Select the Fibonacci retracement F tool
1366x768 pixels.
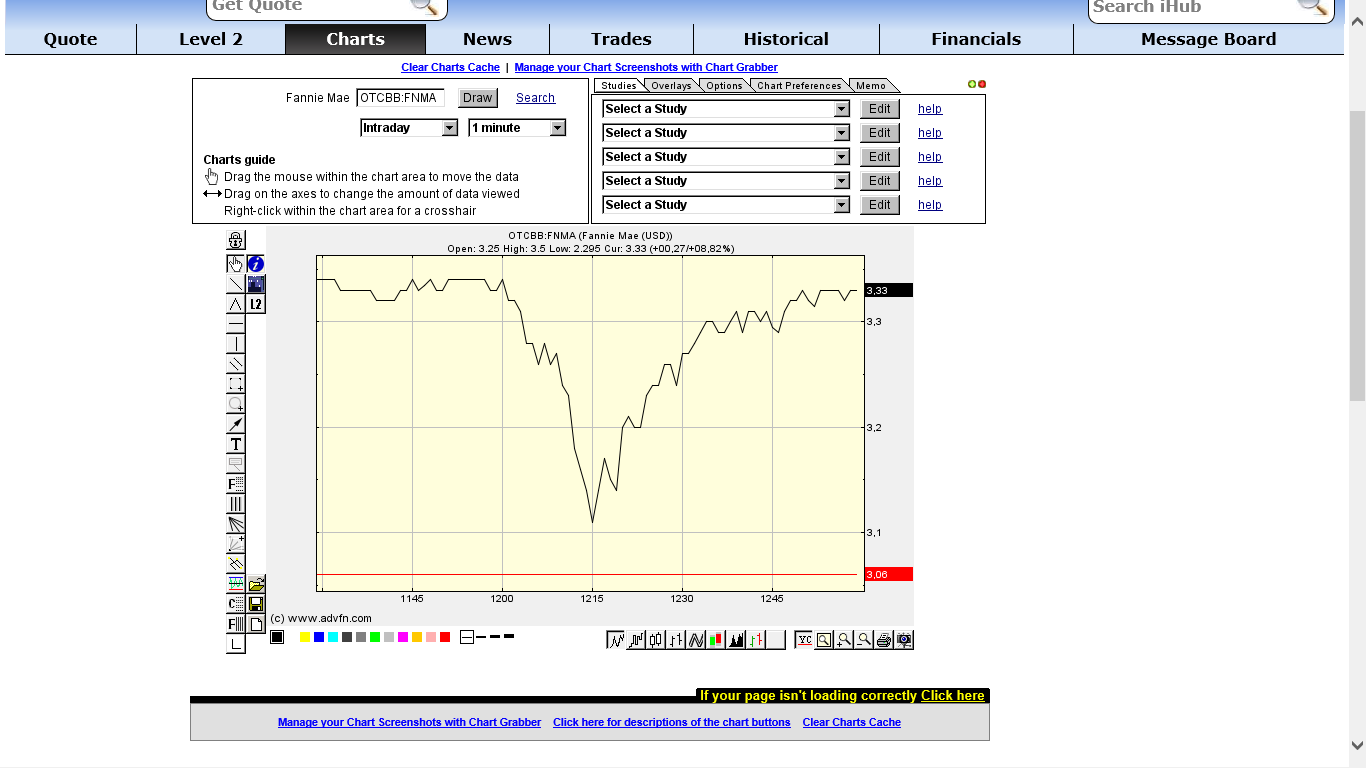point(236,484)
